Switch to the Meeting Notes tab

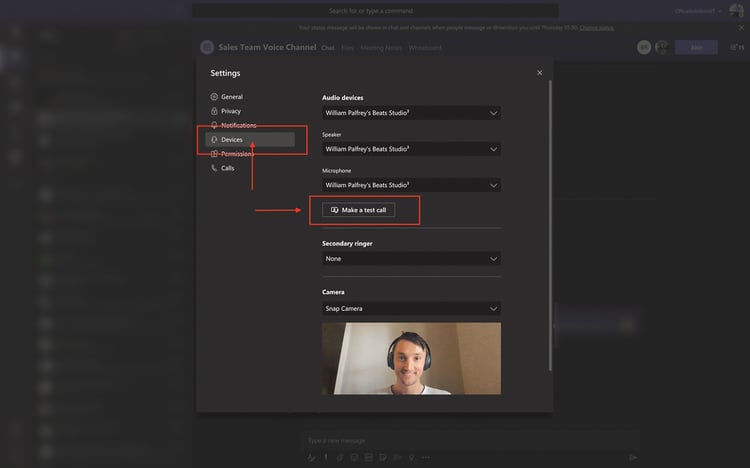381,48
